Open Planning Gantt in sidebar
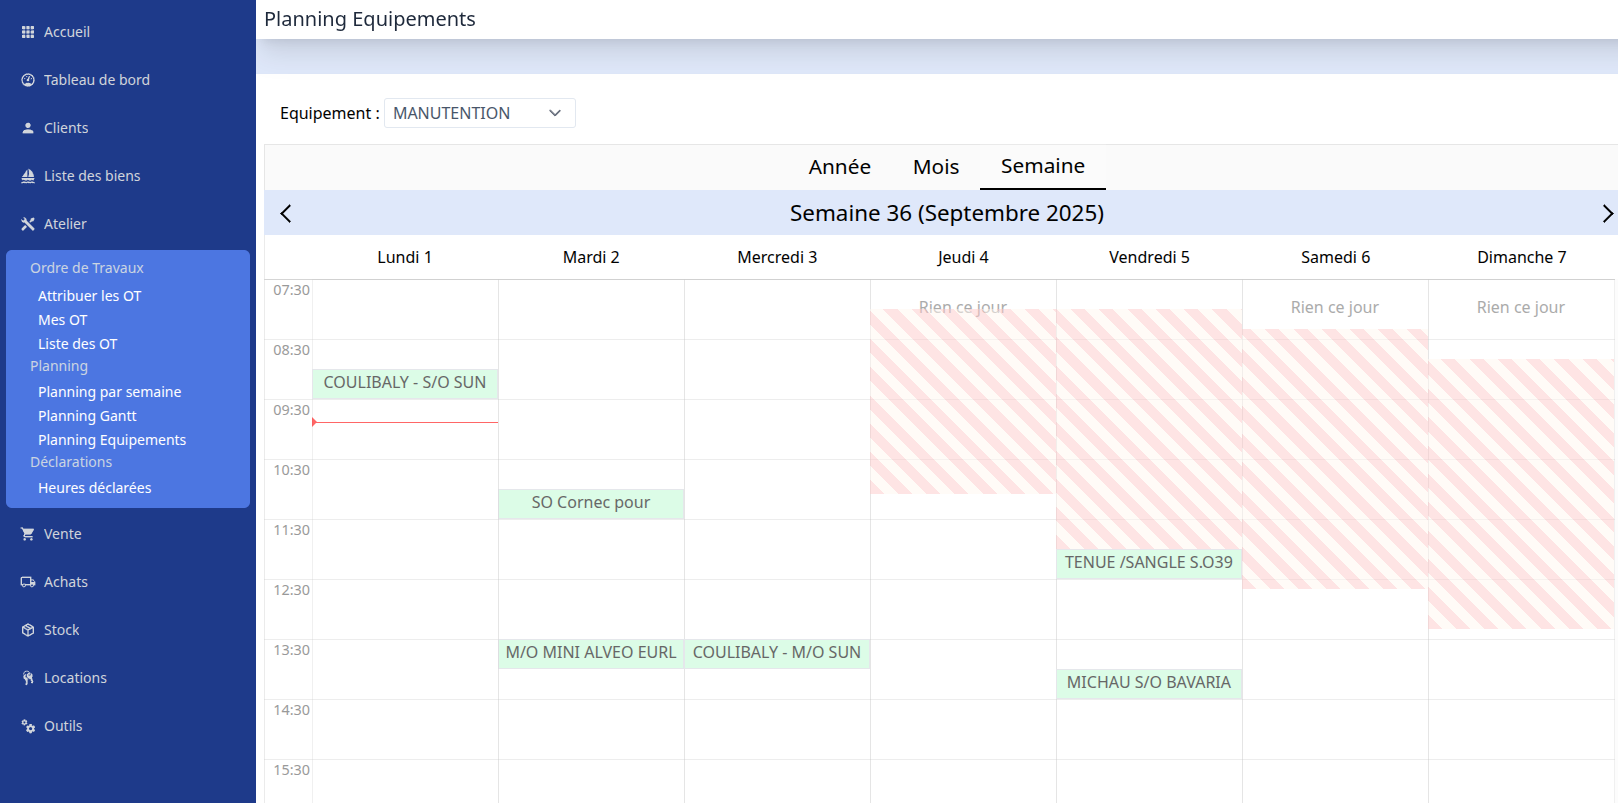The image size is (1618, 803). 87,416
